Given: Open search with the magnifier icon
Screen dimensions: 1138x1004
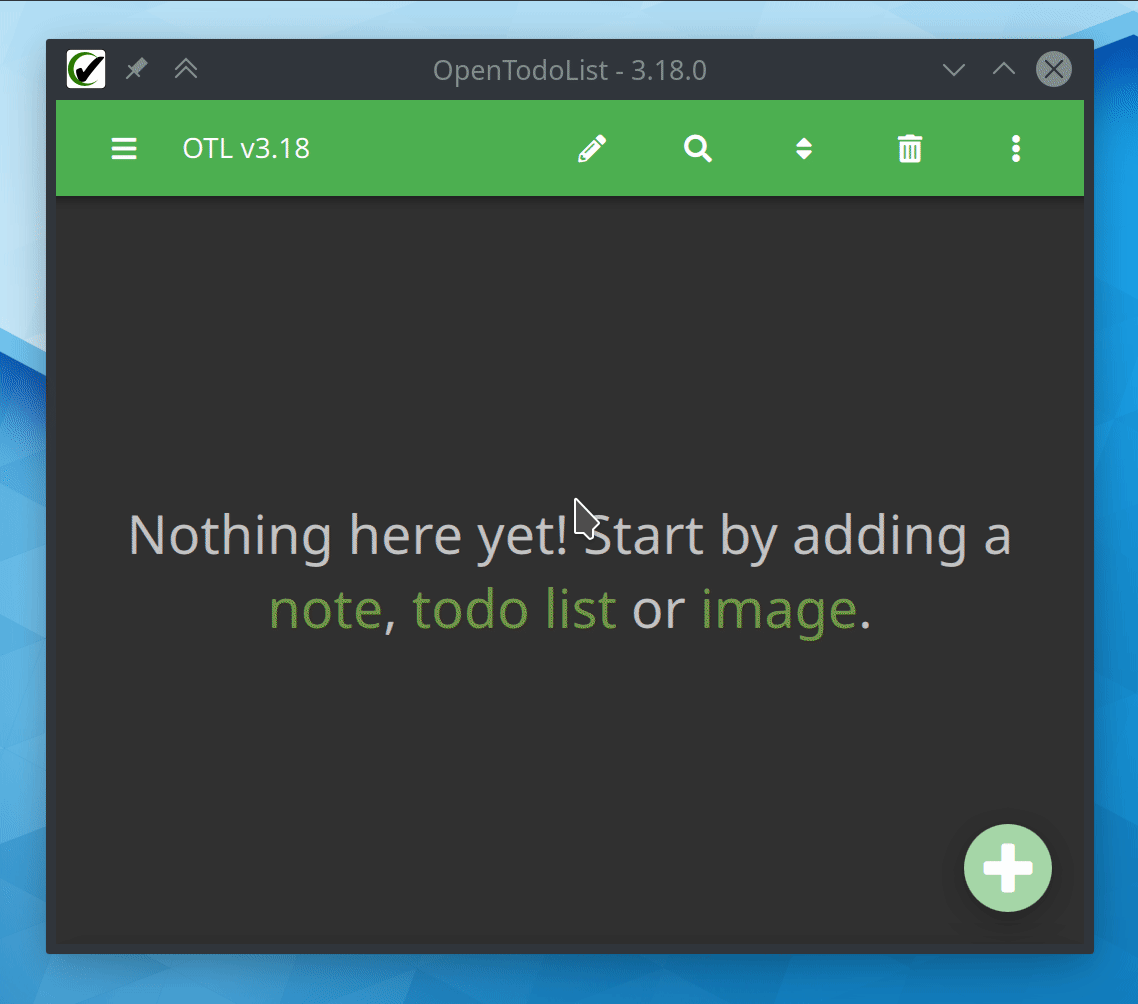Looking at the screenshot, I should click(697, 149).
